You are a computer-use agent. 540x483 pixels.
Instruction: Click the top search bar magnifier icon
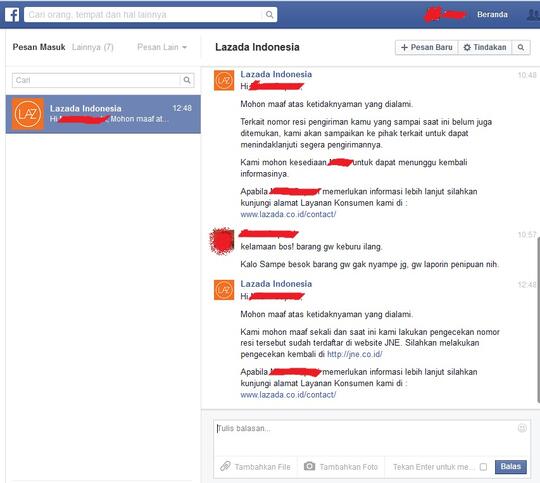[x=270, y=15]
